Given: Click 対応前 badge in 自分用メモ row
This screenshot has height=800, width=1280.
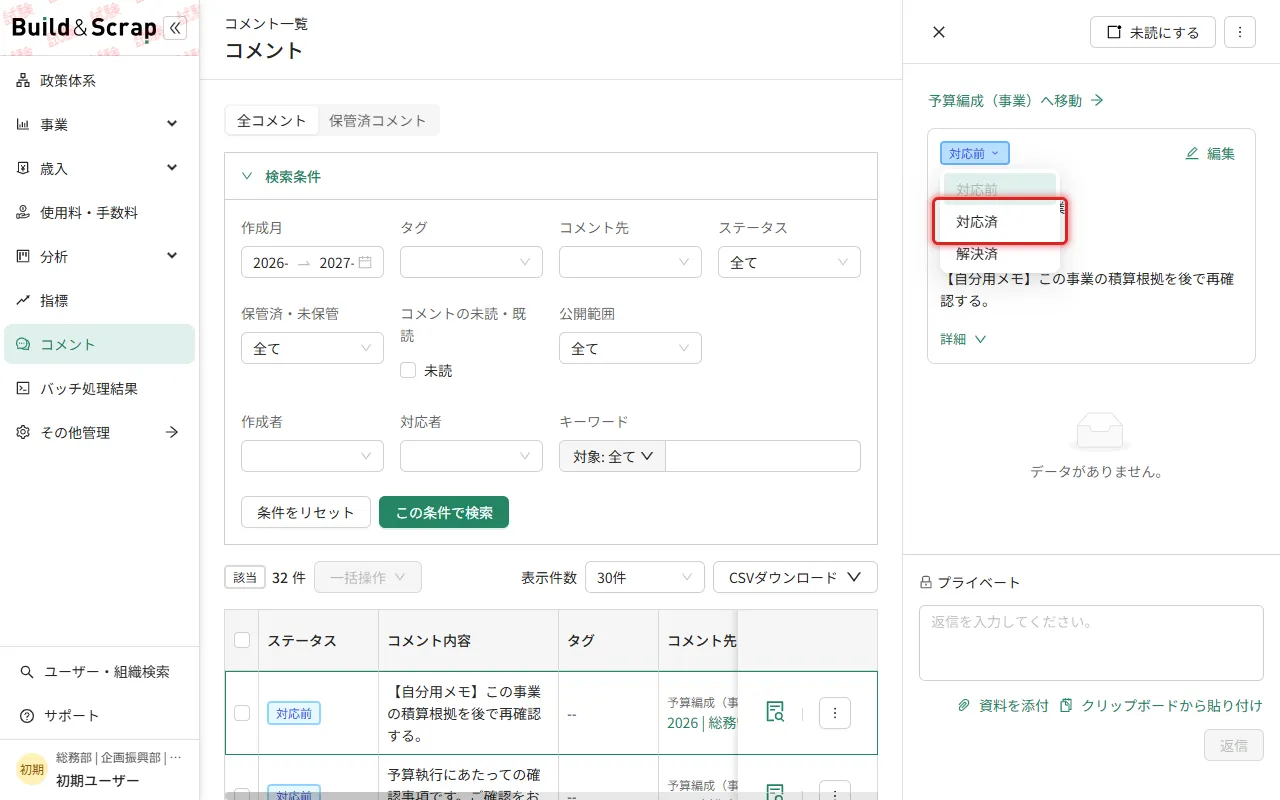Looking at the screenshot, I should pyautogui.click(x=294, y=713).
